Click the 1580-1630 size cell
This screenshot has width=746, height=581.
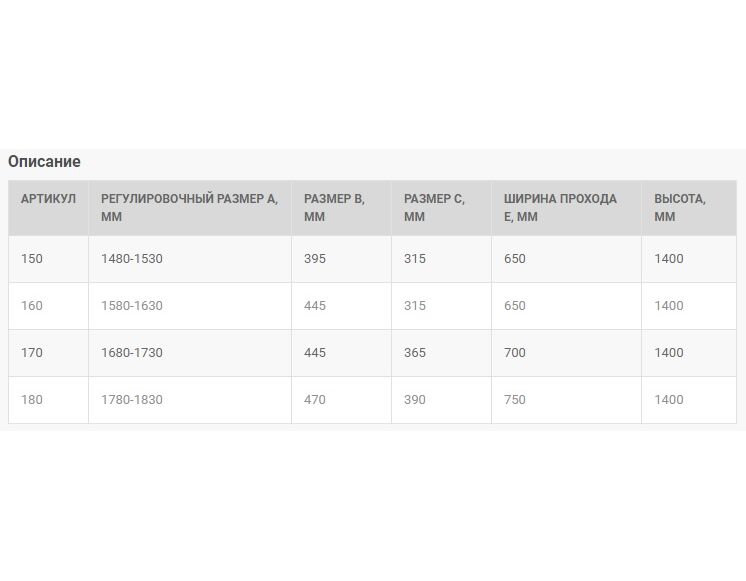click(x=190, y=306)
